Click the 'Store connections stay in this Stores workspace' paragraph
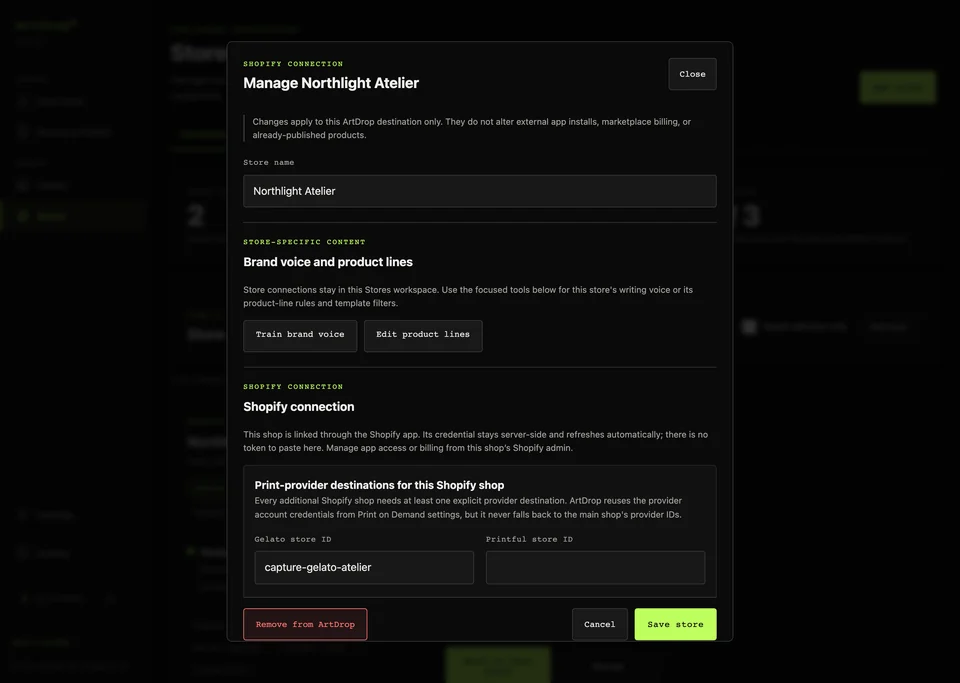Viewport: 960px width, 683px height. pyautogui.click(x=468, y=296)
